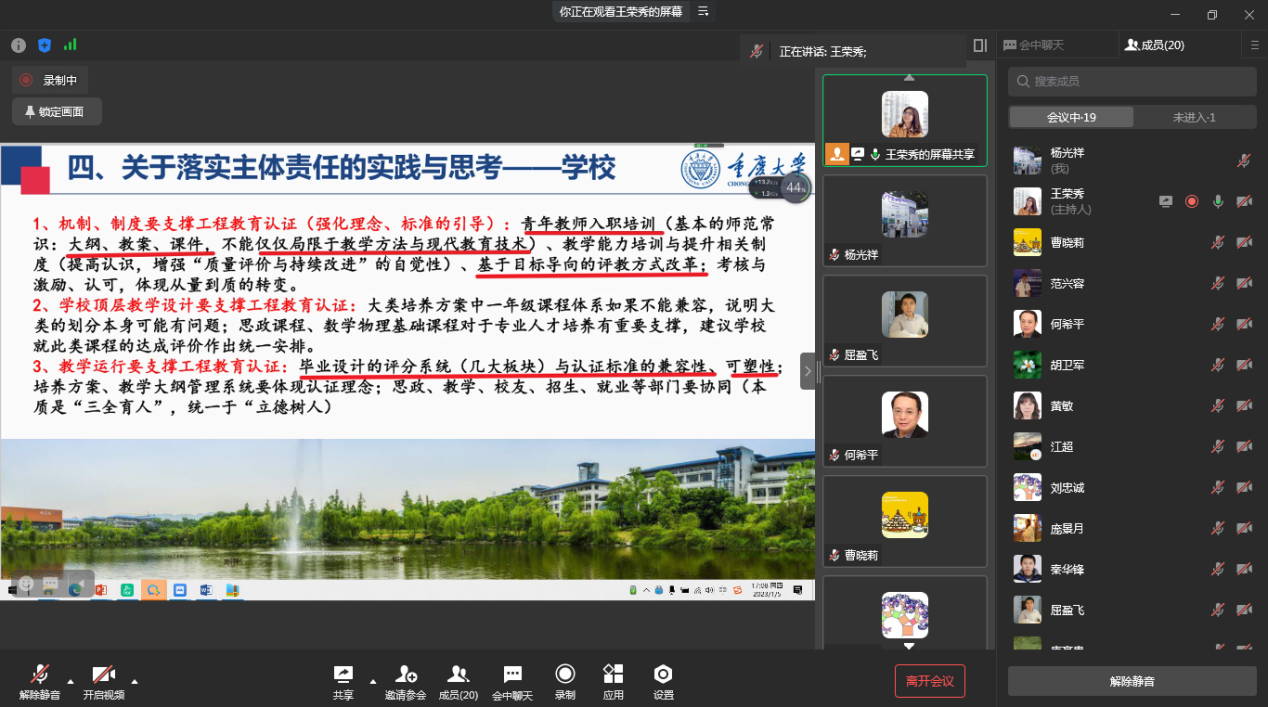Viewport: 1268px width, 707px height.
Task: Click the 共享 screen share icon
Action: [343, 675]
